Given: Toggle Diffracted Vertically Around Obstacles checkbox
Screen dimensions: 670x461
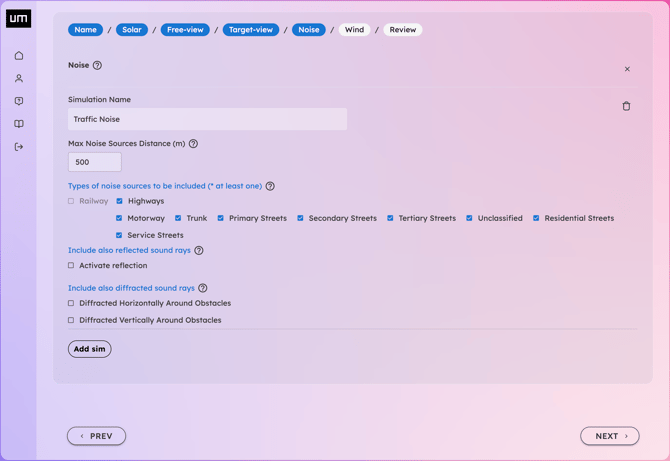Looking at the screenshot, I should tap(71, 321).
